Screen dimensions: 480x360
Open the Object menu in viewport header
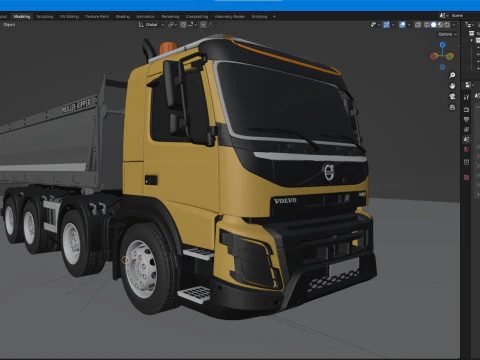9,25
